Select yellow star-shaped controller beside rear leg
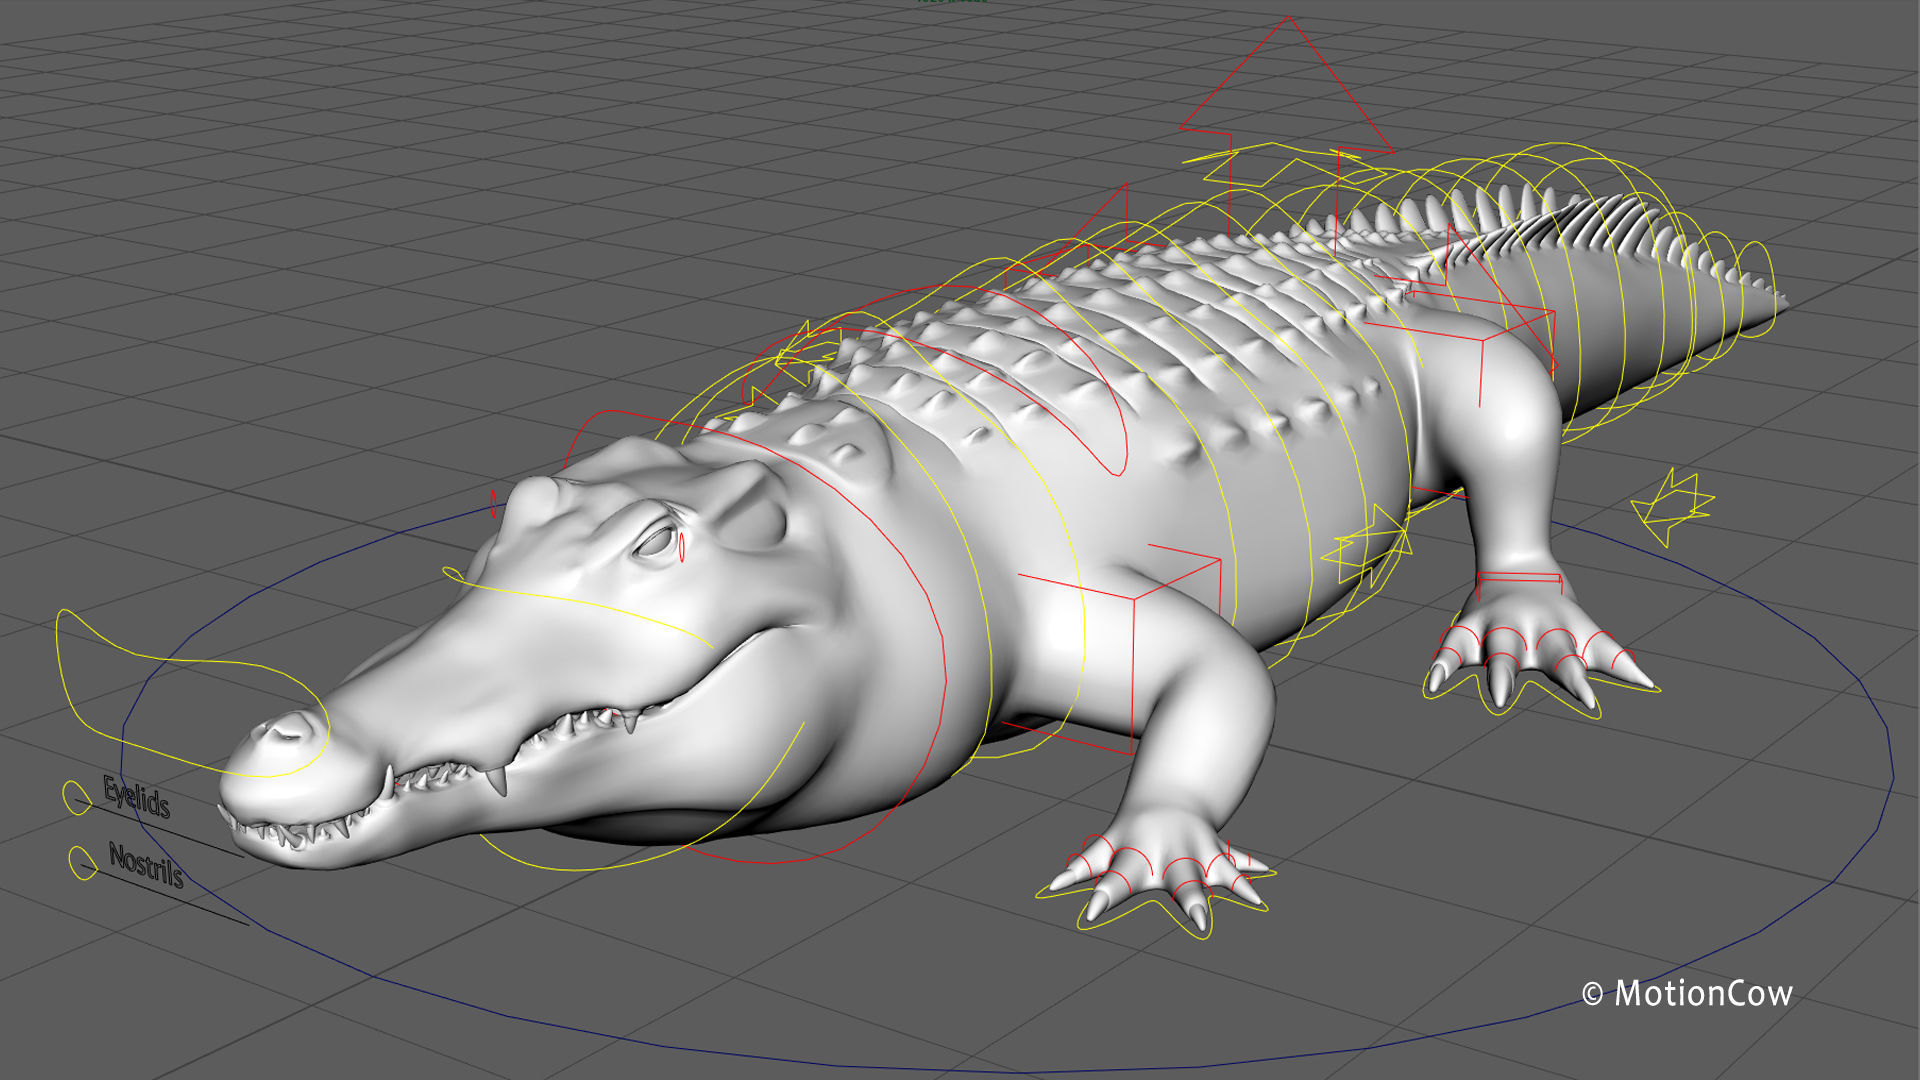Screen dimensions: 1920x1080 tap(1672, 507)
